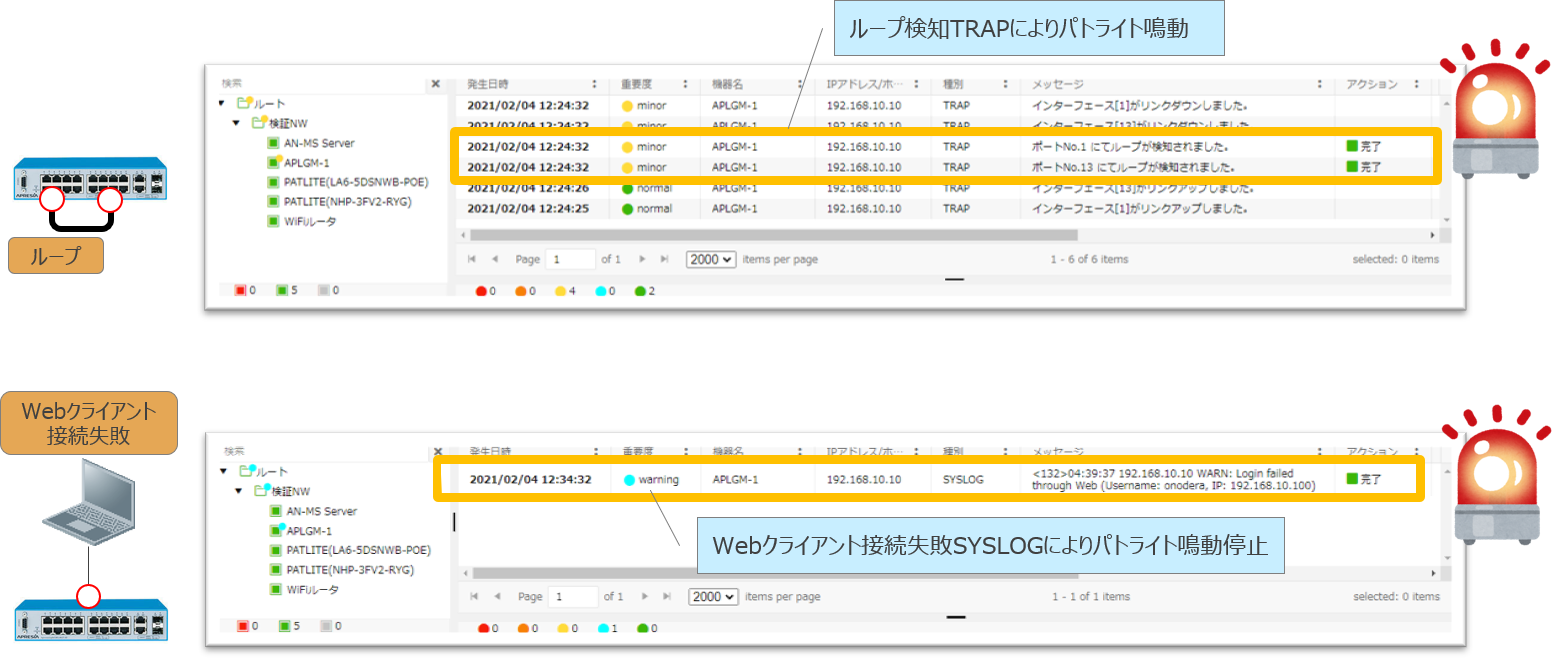This screenshot has width=1559, height=661.
Task: Select AN-MS Server in SYSLOG panel tree
Action: 313,511
